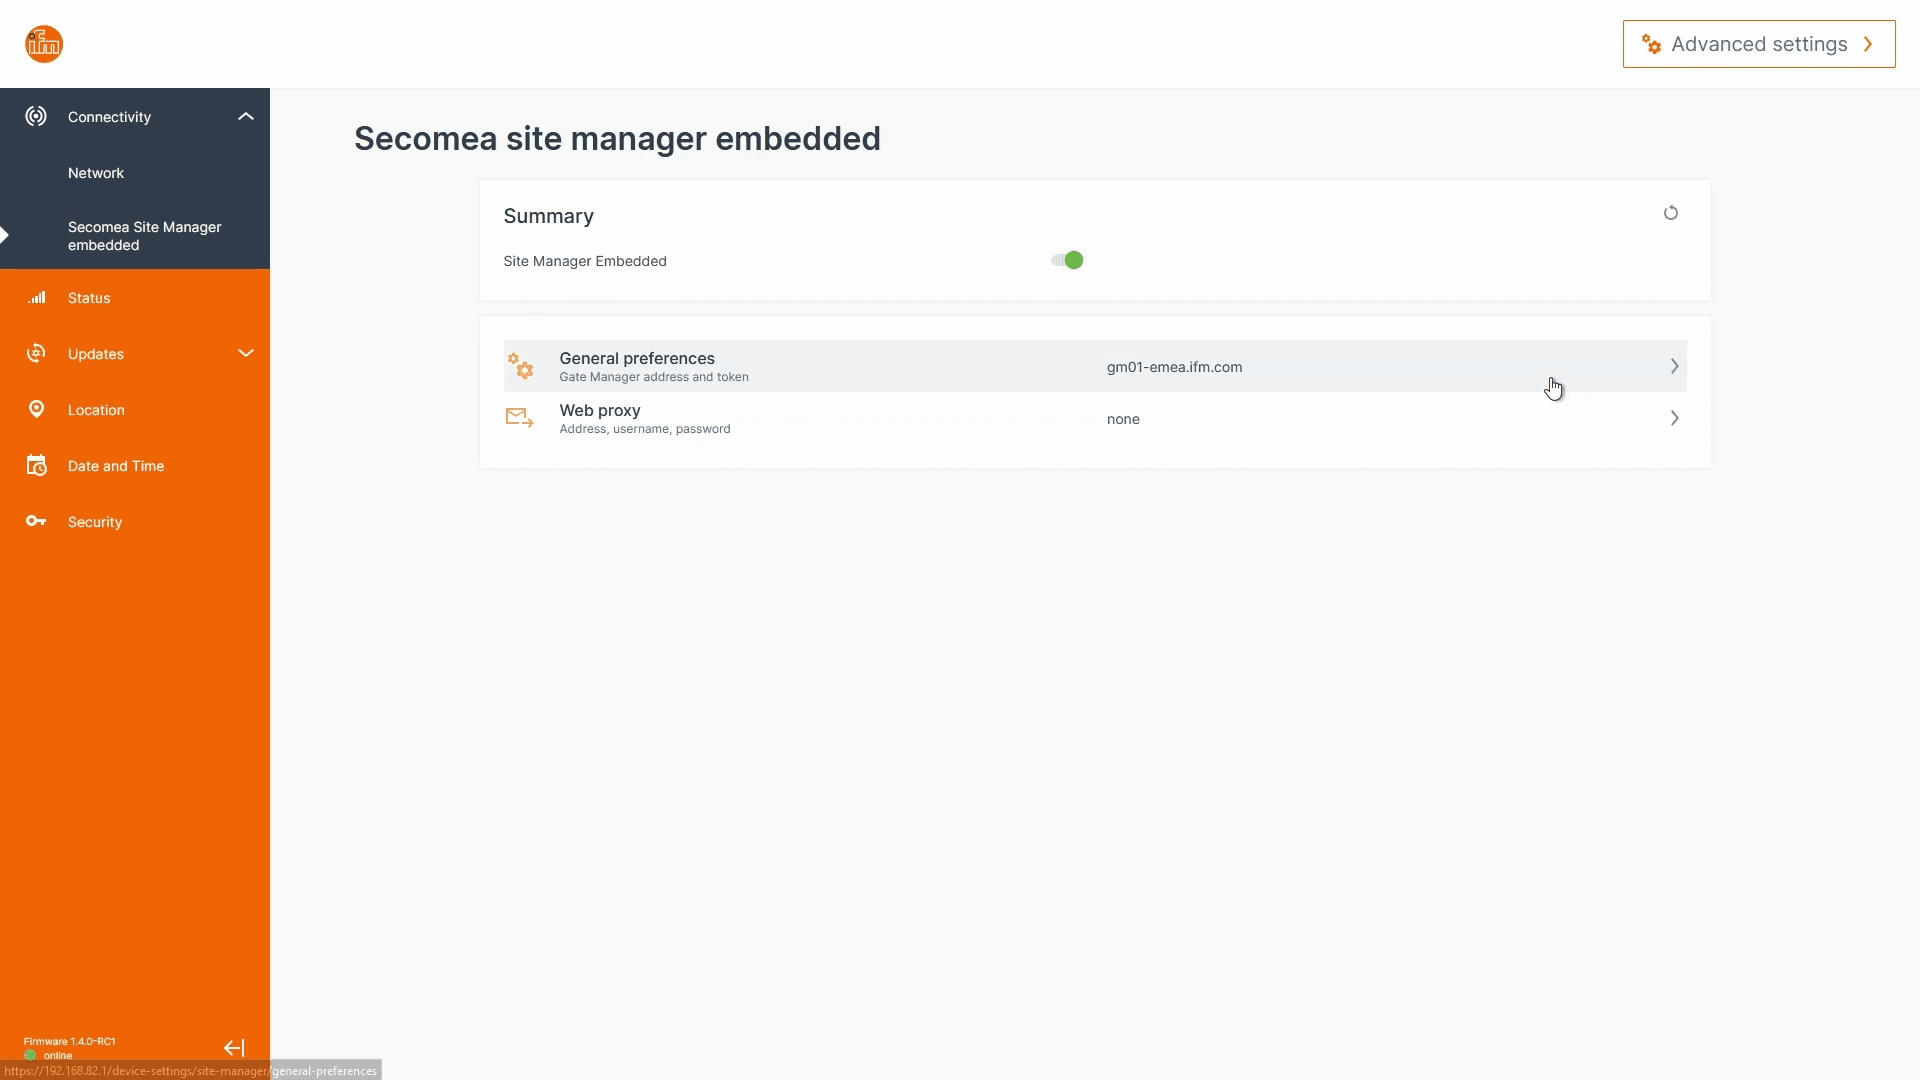Open Advanced settings button
Image resolution: width=1920 pixels, height=1080 pixels.
pyautogui.click(x=1758, y=44)
